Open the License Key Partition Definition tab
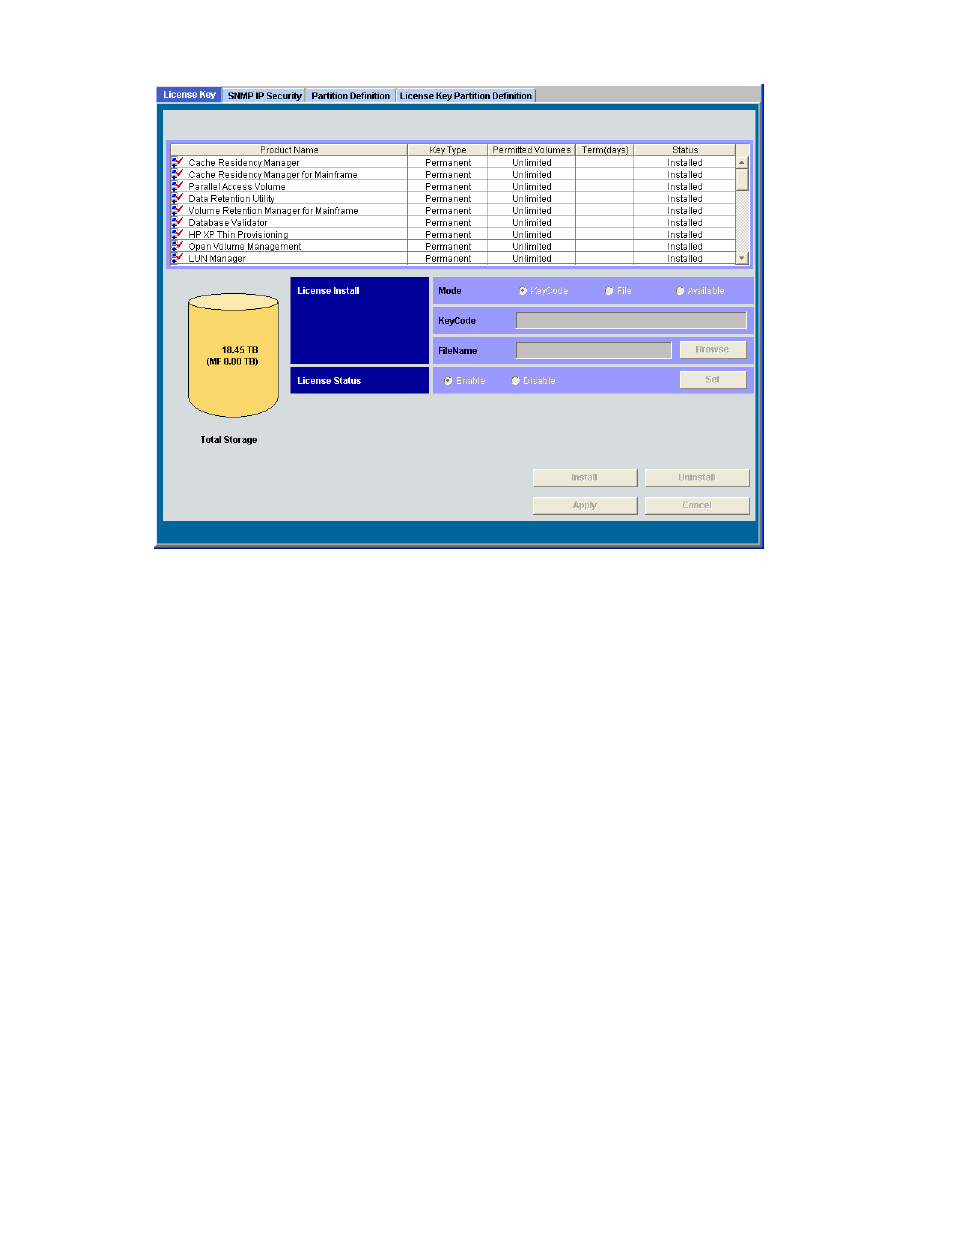 point(466,96)
